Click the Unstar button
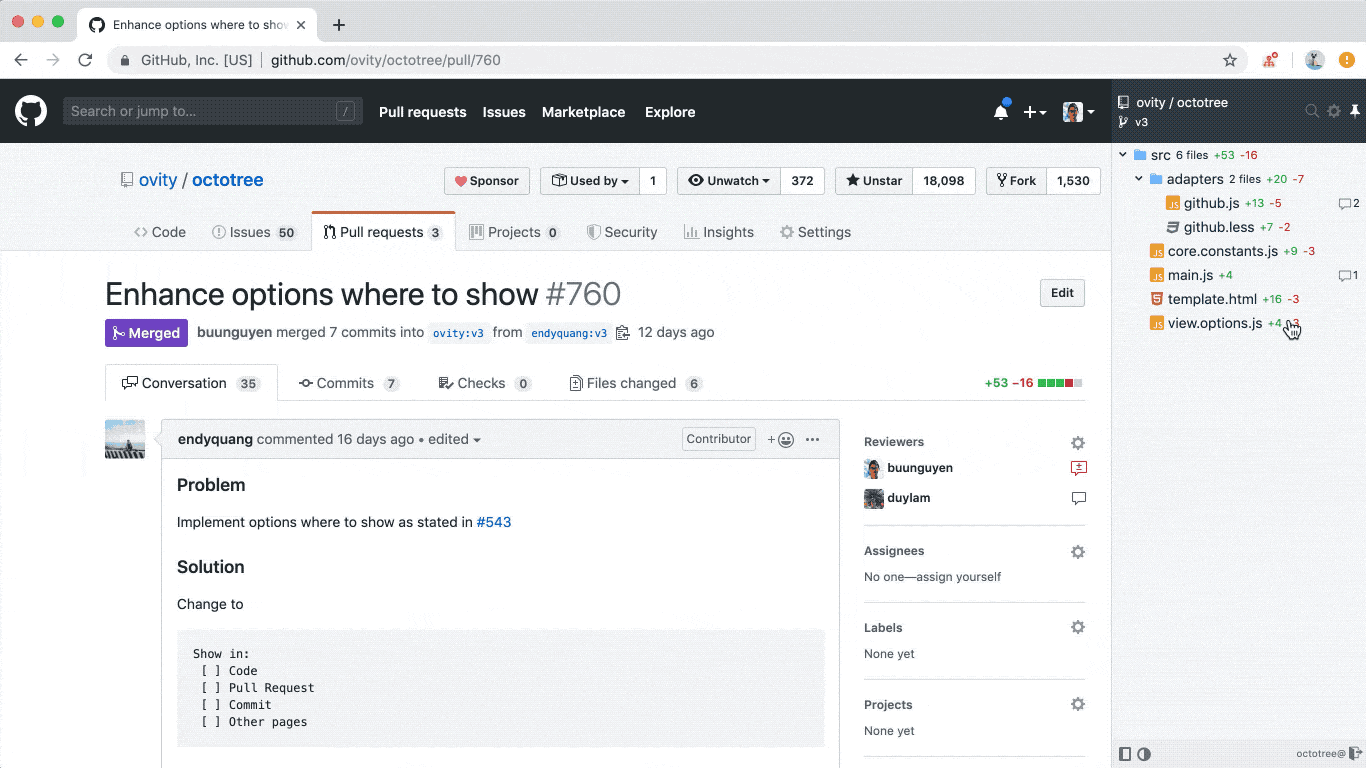1366x768 pixels. [874, 181]
